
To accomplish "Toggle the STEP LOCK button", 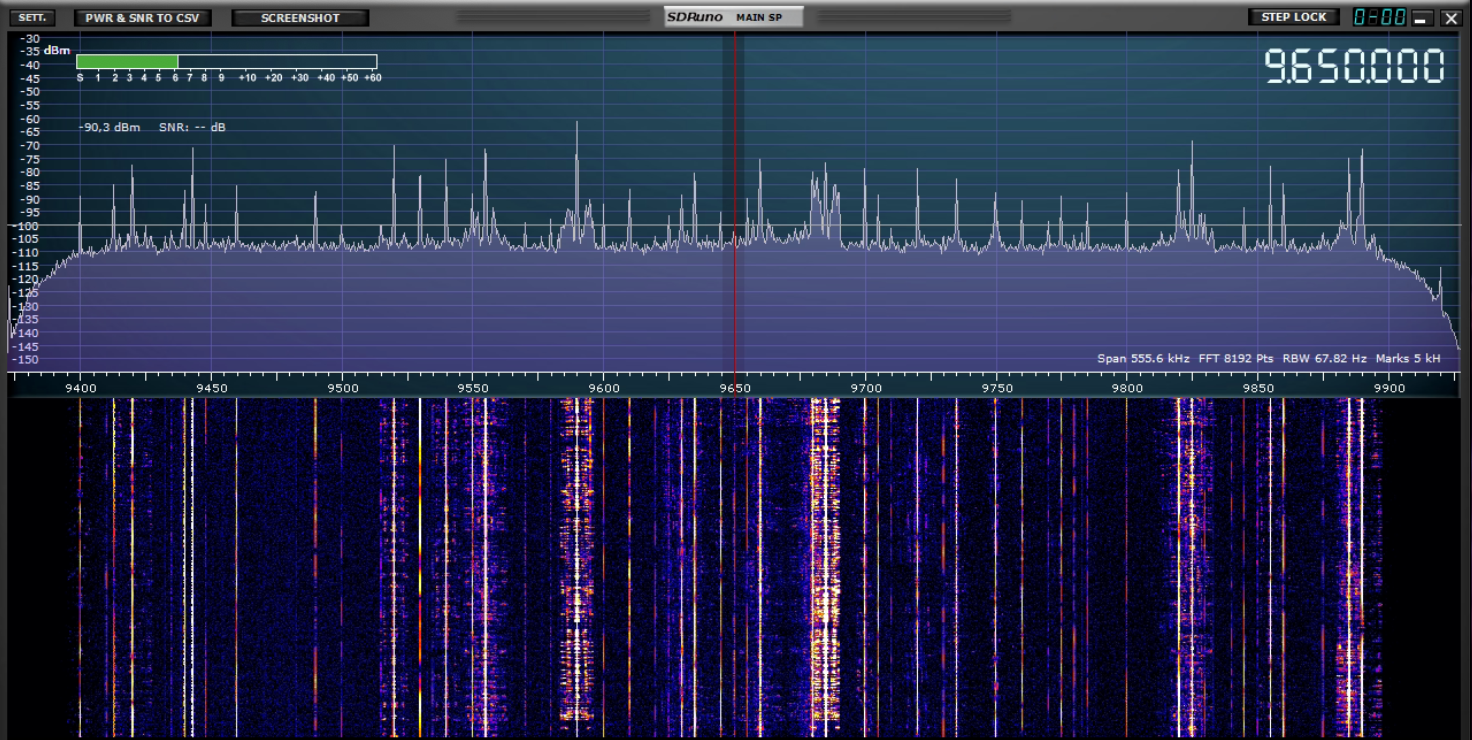I will click(x=1293, y=17).
